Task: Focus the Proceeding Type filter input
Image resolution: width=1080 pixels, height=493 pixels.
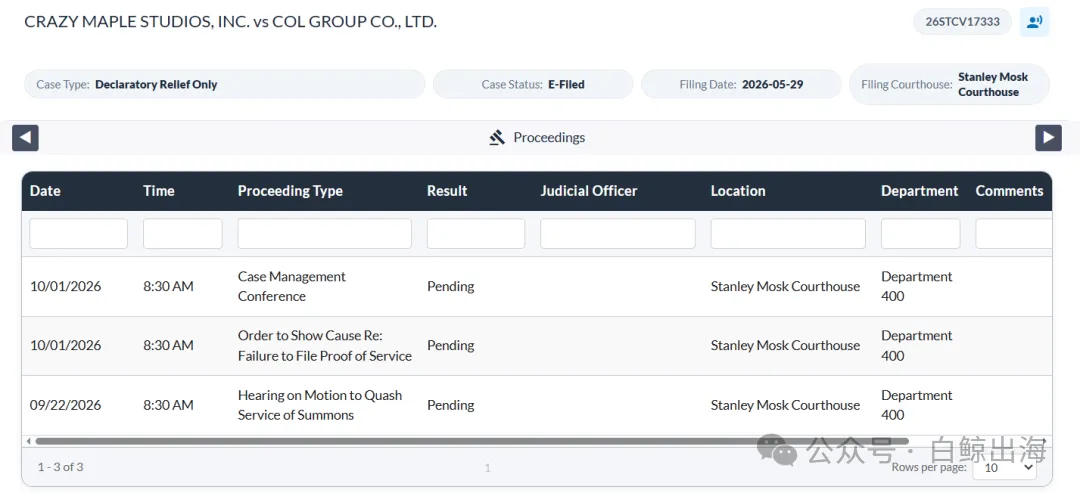Action: 324,233
